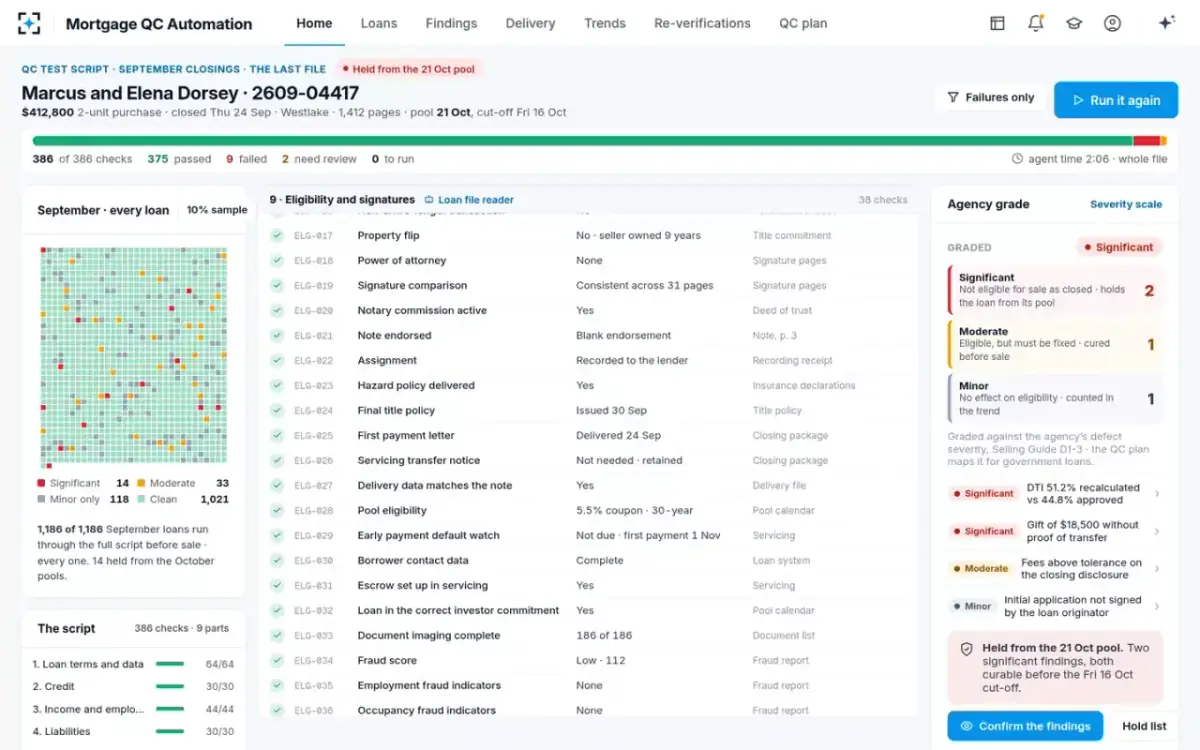Open the Loan file reader link

(x=469, y=200)
